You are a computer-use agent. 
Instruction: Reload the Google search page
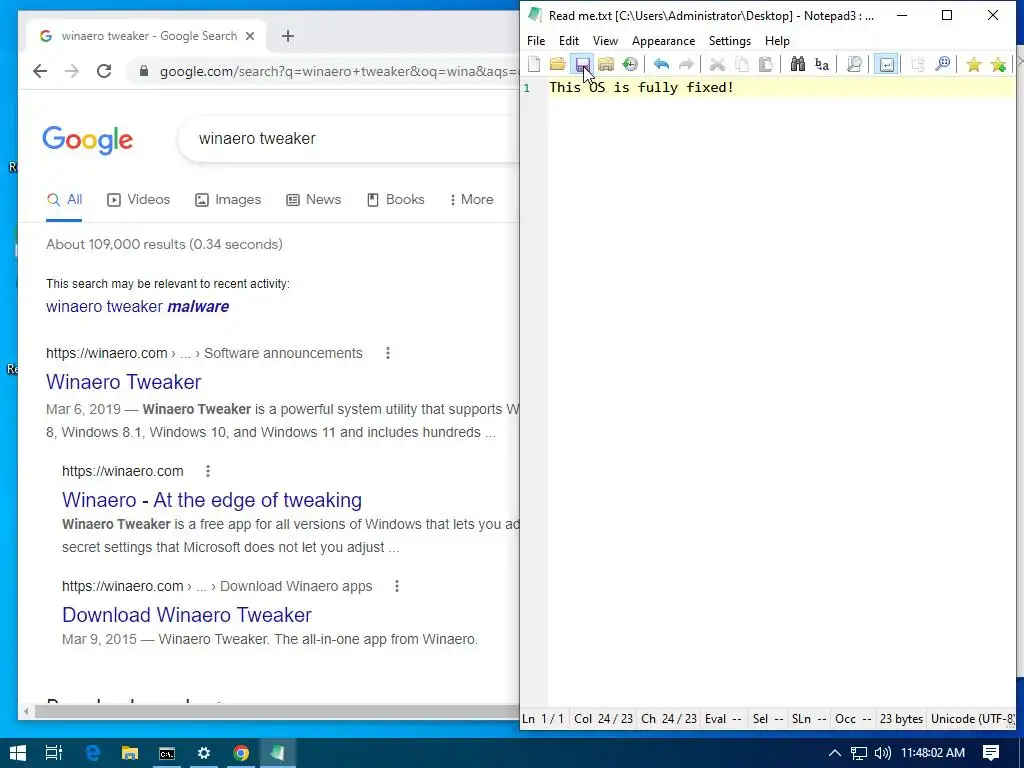click(104, 71)
